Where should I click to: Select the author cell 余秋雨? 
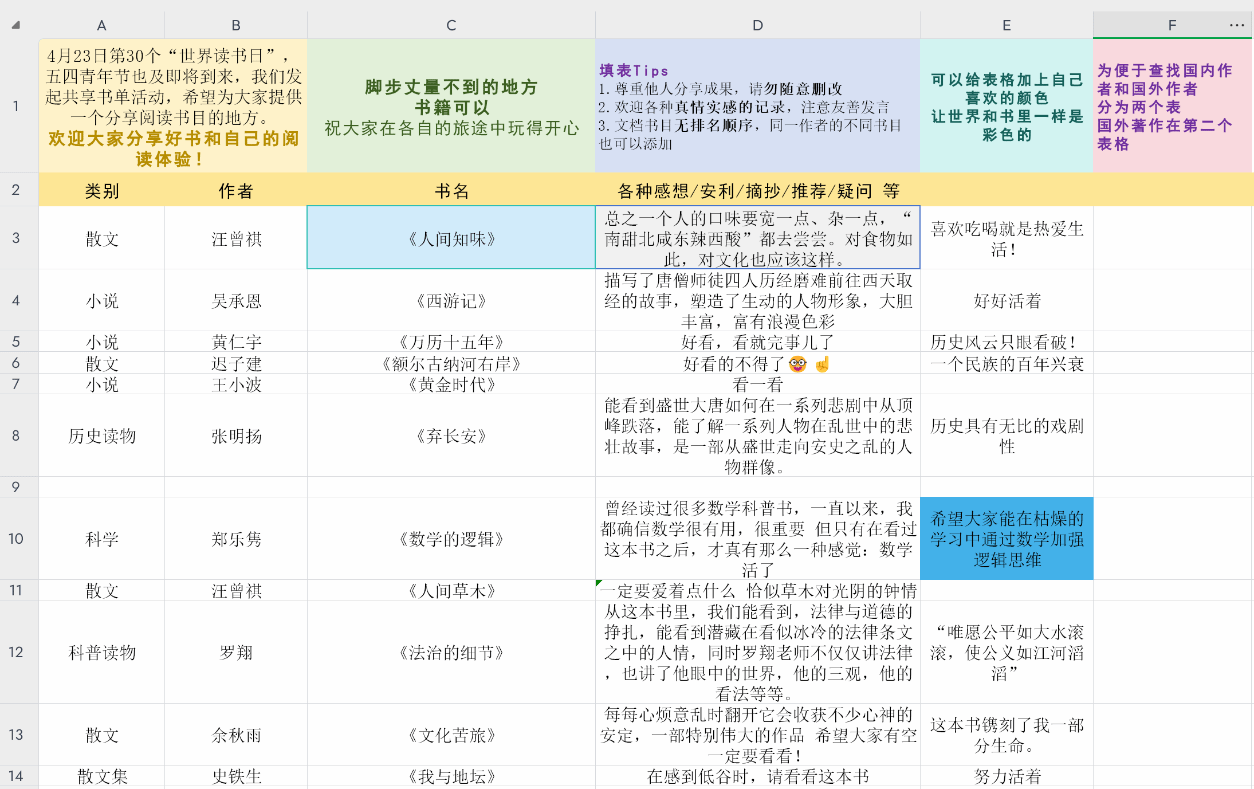click(x=236, y=735)
